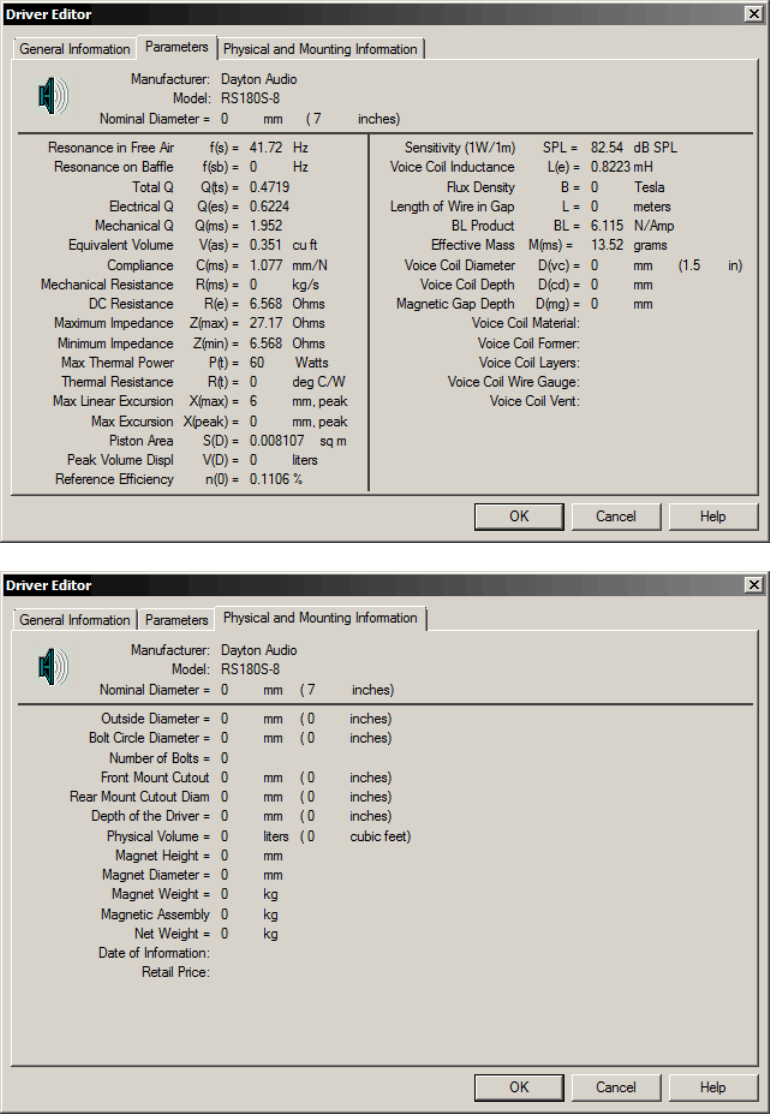Select the Voice Coil Depth D(cd) value

(x=594, y=285)
